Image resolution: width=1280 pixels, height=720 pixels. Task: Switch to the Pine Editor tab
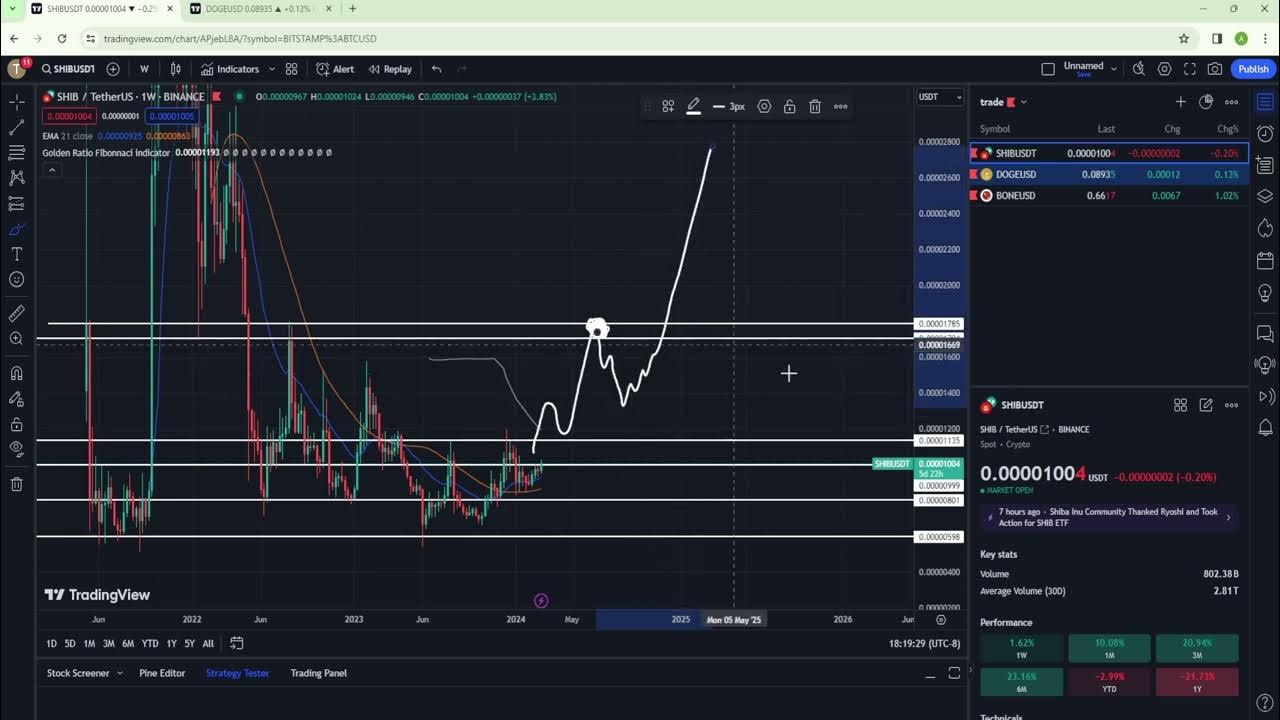click(162, 673)
